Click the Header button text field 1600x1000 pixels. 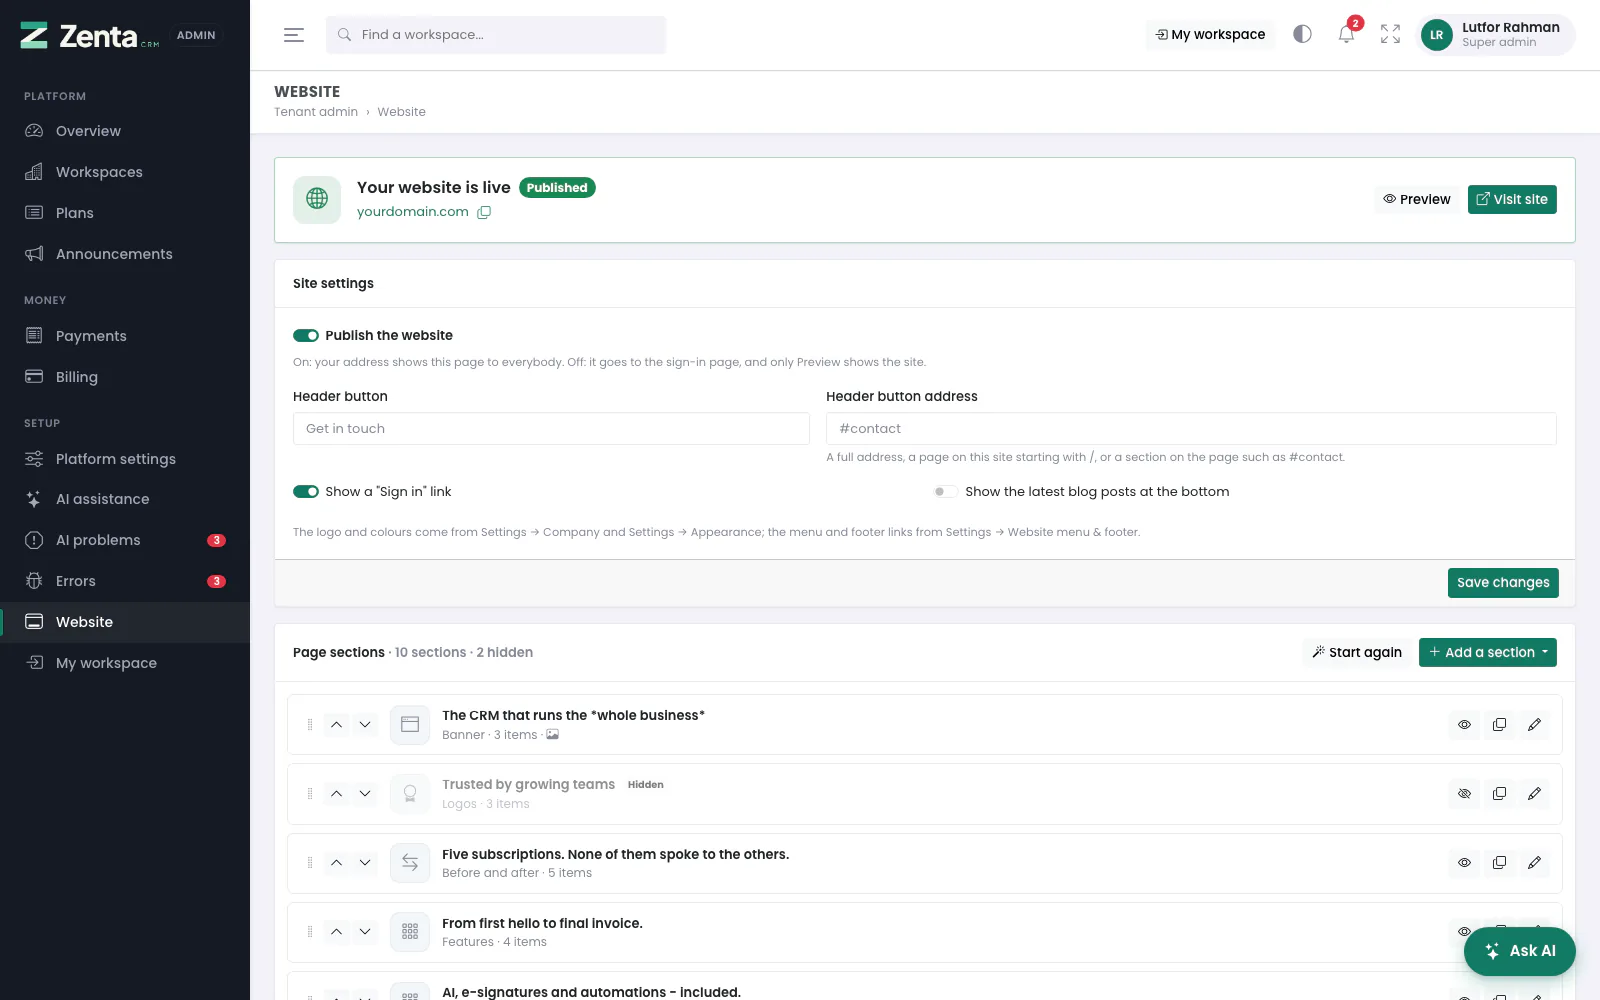pyautogui.click(x=551, y=429)
